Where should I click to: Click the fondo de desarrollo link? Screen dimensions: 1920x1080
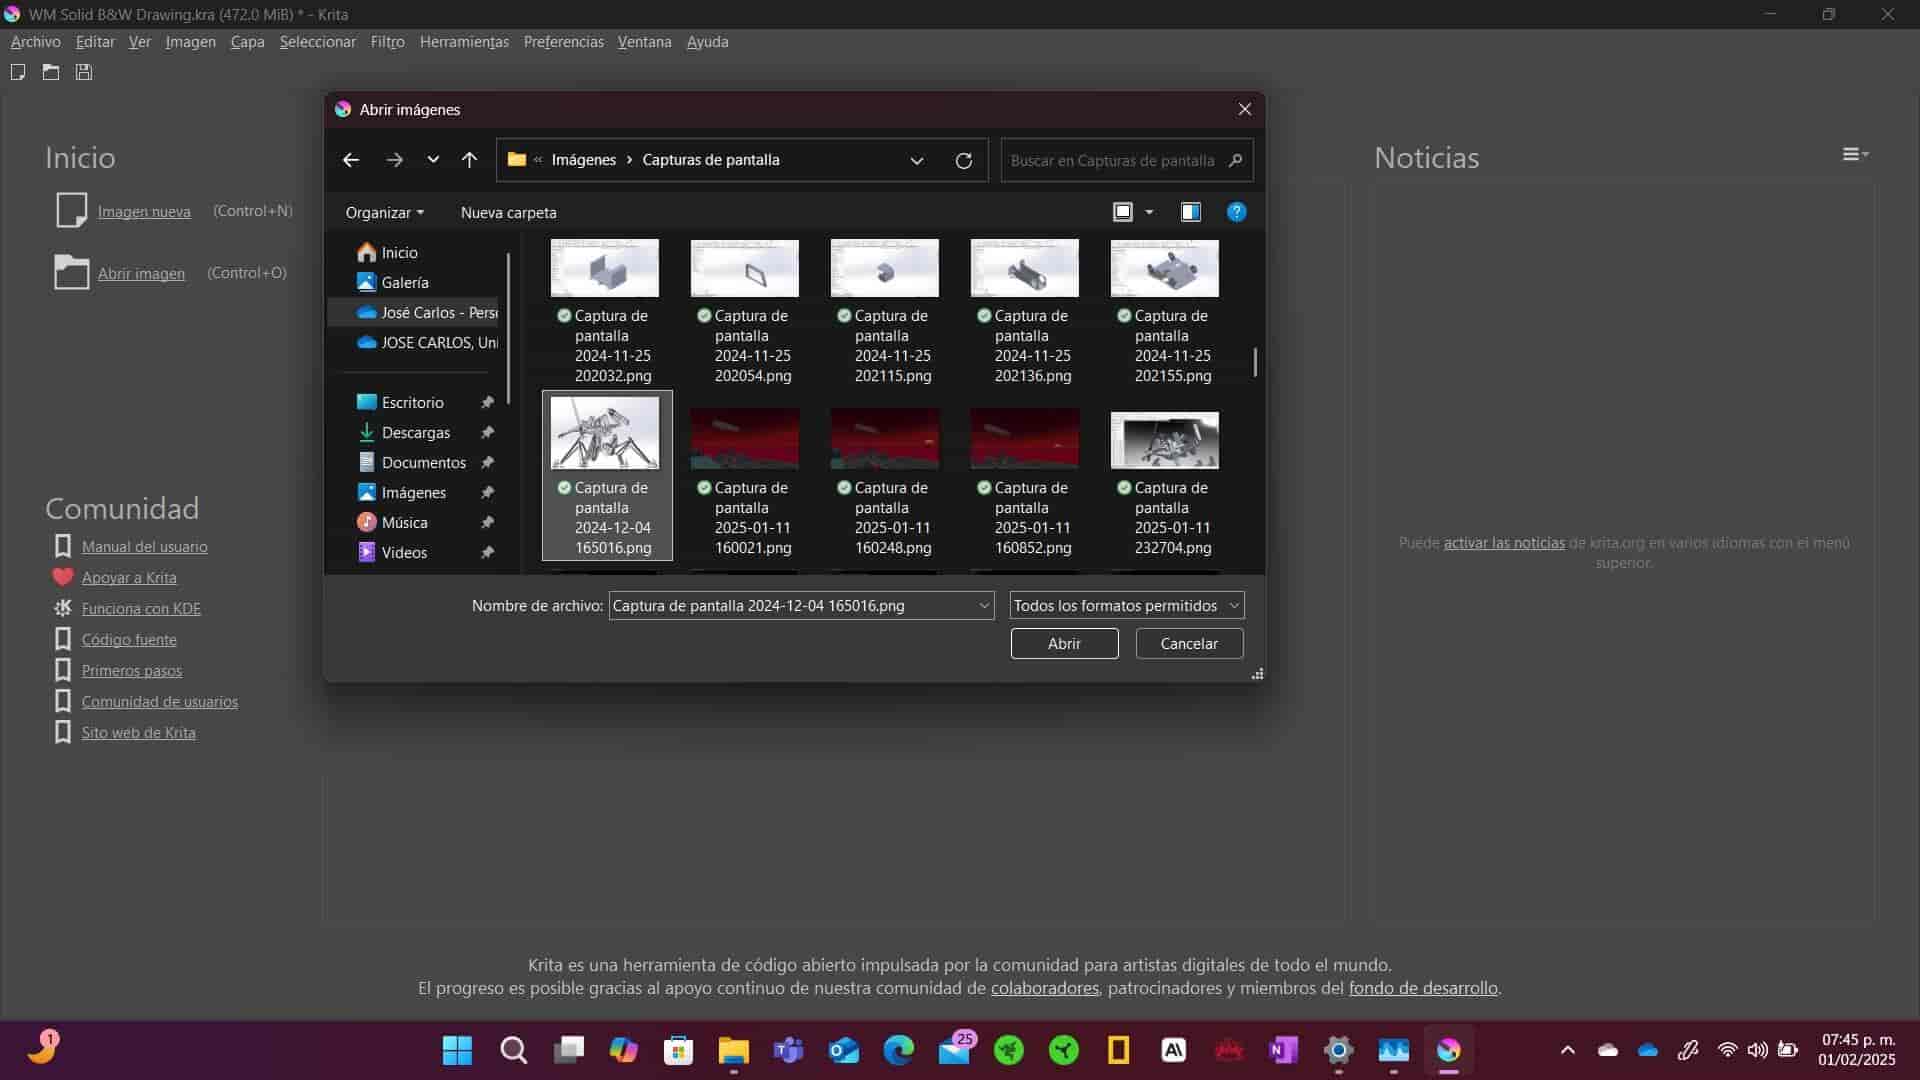click(x=1423, y=988)
